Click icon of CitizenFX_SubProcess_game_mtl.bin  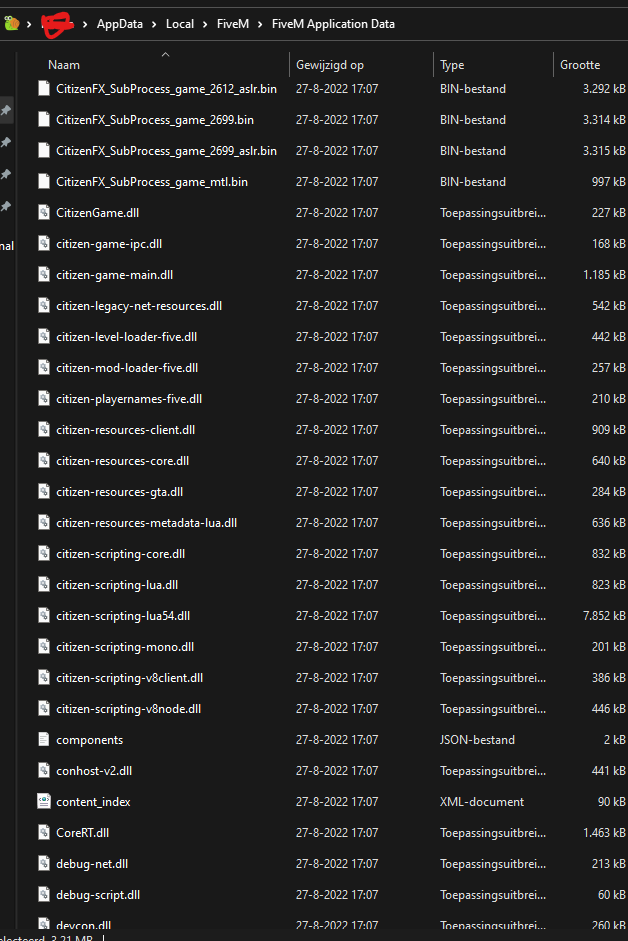click(x=44, y=182)
